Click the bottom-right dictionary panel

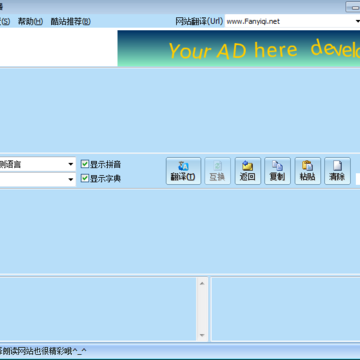point(286,309)
